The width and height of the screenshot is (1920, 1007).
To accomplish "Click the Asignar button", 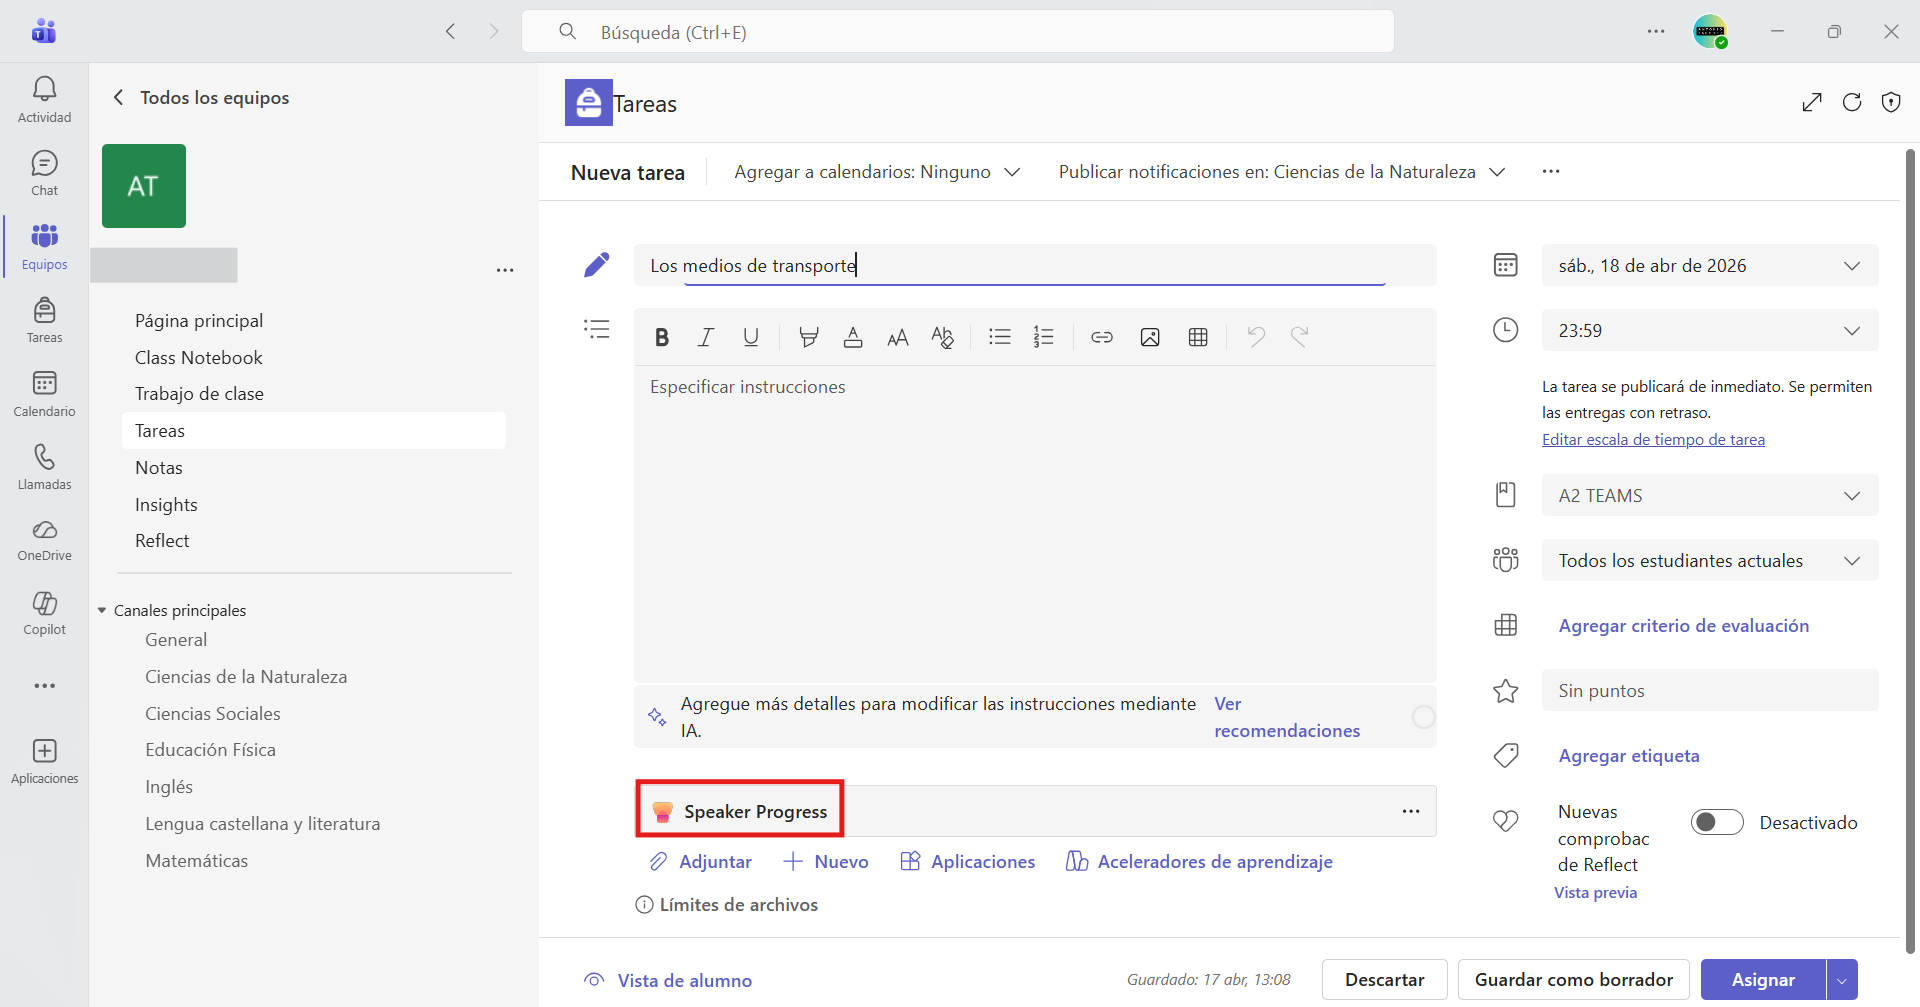I will tap(1763, 980).
